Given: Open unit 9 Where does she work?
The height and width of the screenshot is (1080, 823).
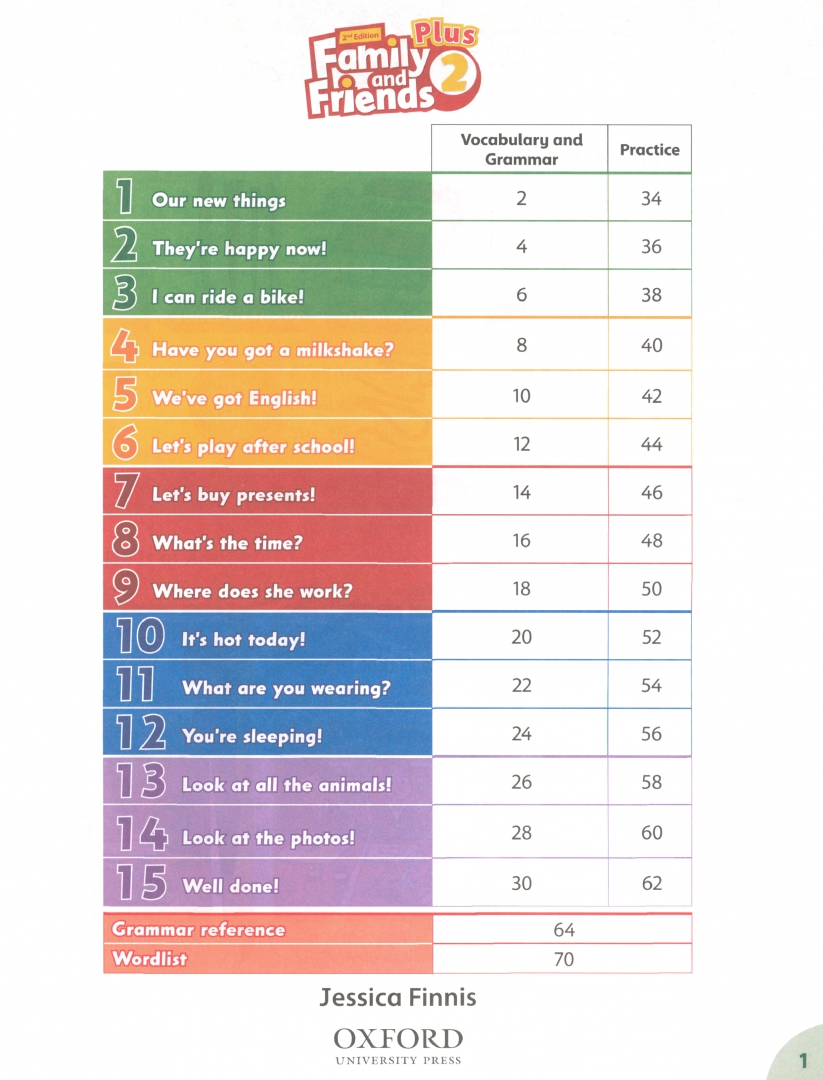Looking at the screenshot, I should pyautogui.click(x=267, y=588).
